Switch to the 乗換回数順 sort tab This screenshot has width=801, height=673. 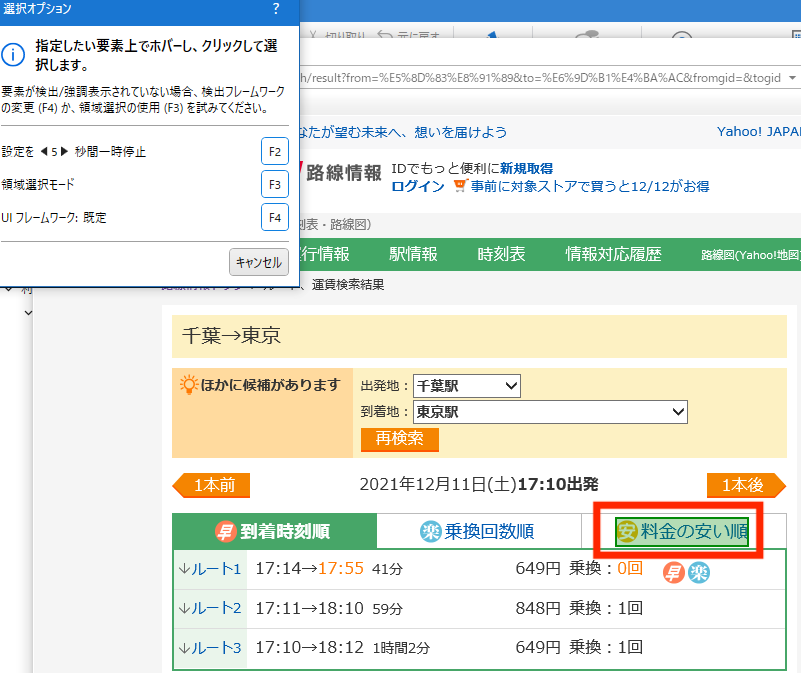[x=479, y=531]
